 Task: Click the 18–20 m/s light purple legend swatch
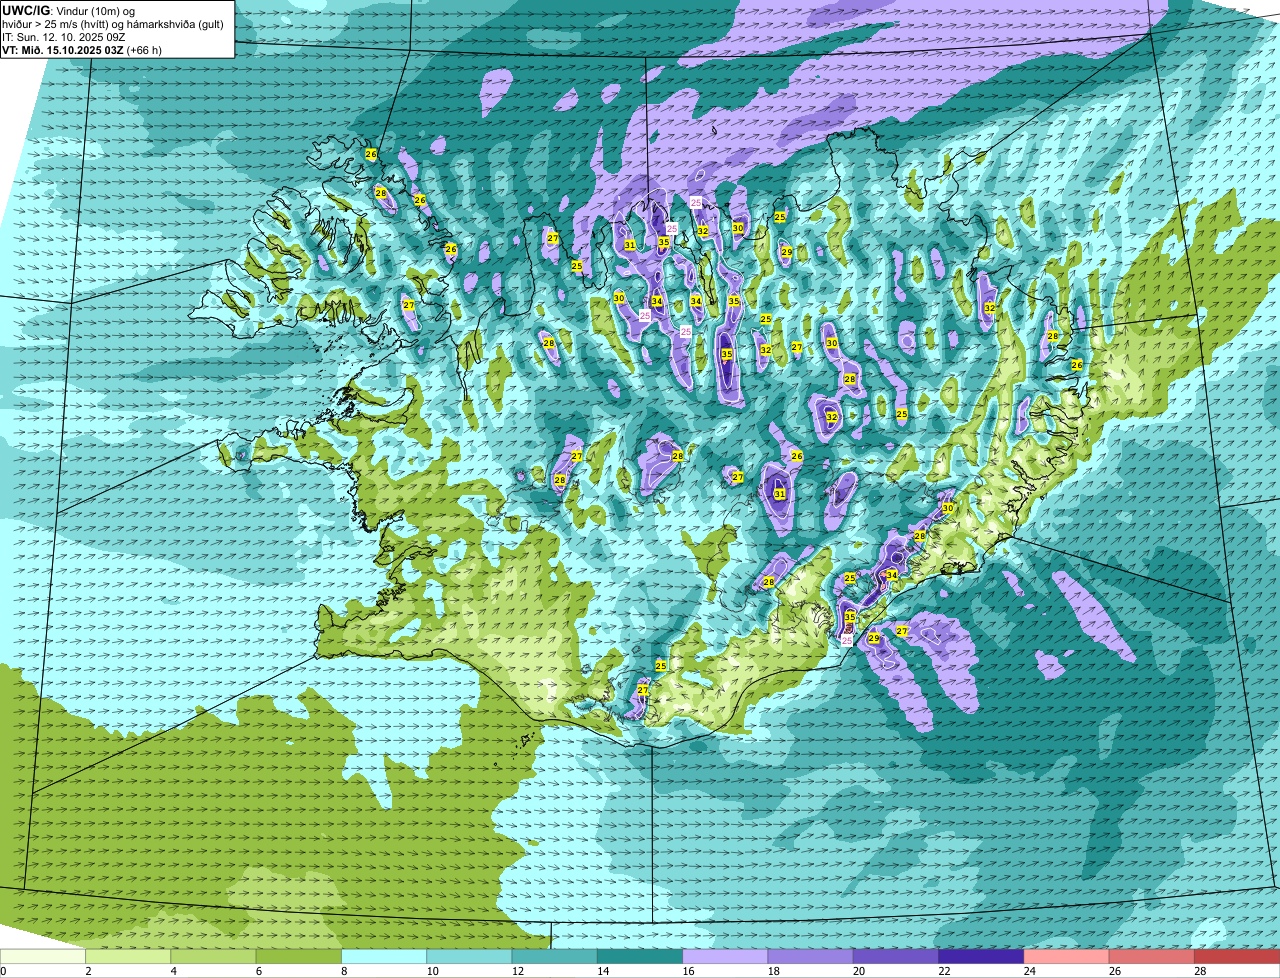coord(811,956)
